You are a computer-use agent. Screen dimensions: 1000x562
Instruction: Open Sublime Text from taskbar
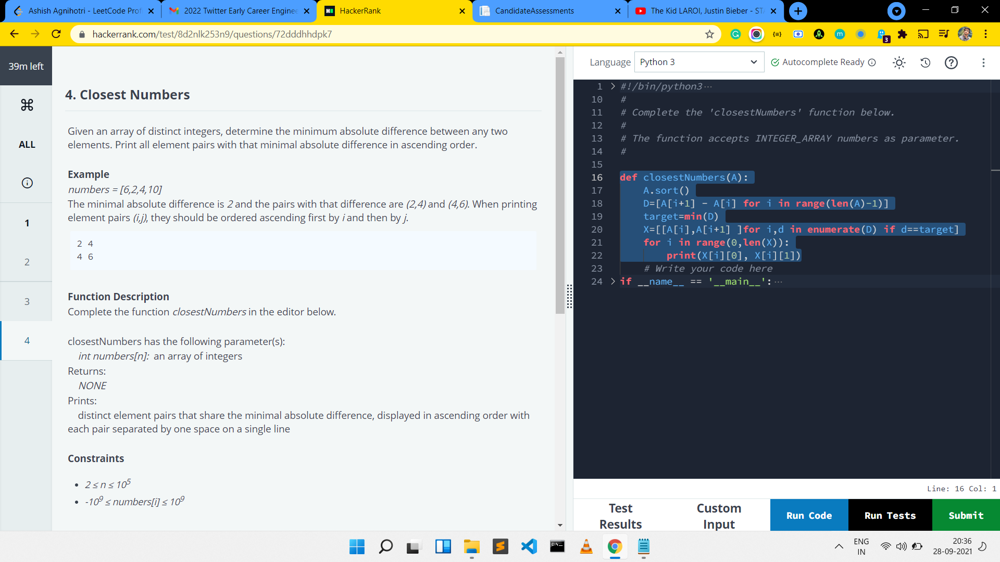(500, 547)
